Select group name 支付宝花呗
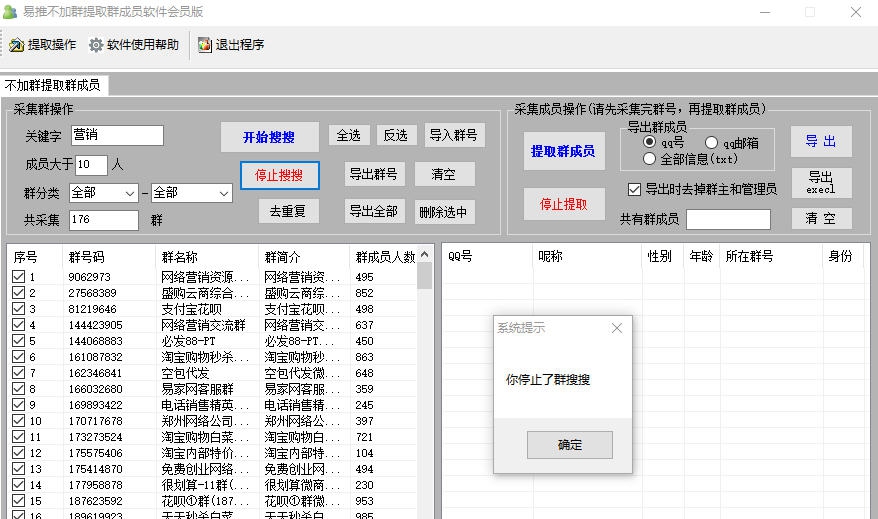The width and height of the screenshot is (878, 519). [x=191, y=309]
